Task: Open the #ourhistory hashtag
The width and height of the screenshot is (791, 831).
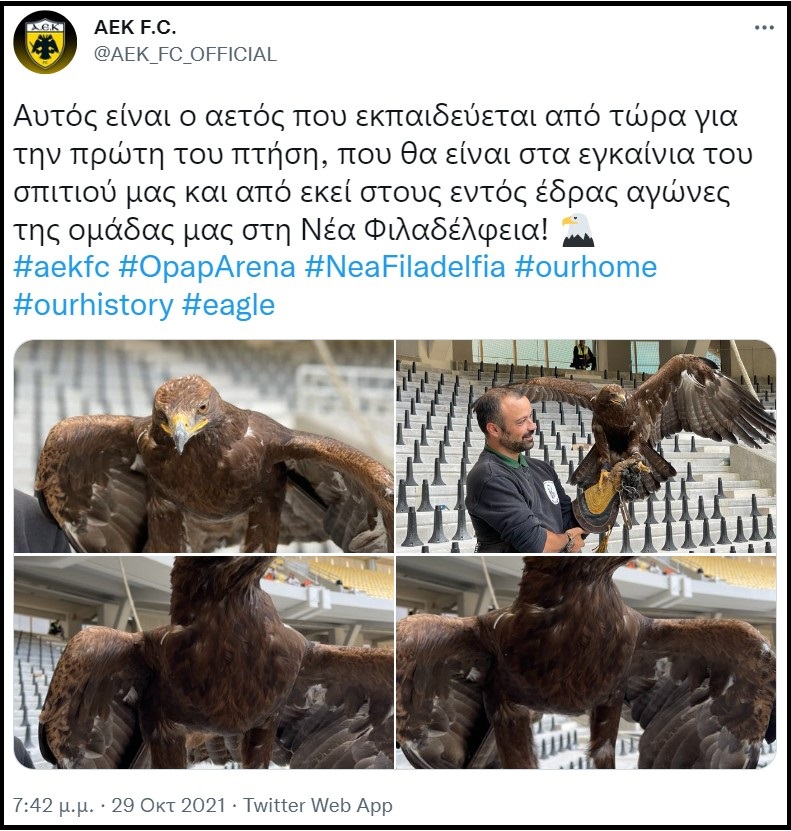Action: (x=93, y=305)
